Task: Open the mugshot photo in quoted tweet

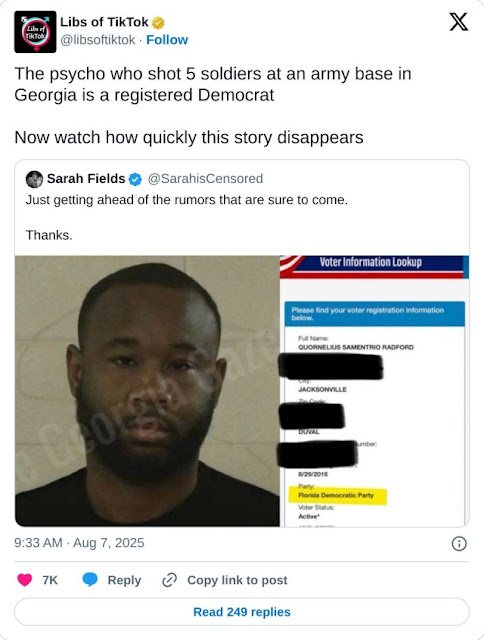Action: (147, 391)
